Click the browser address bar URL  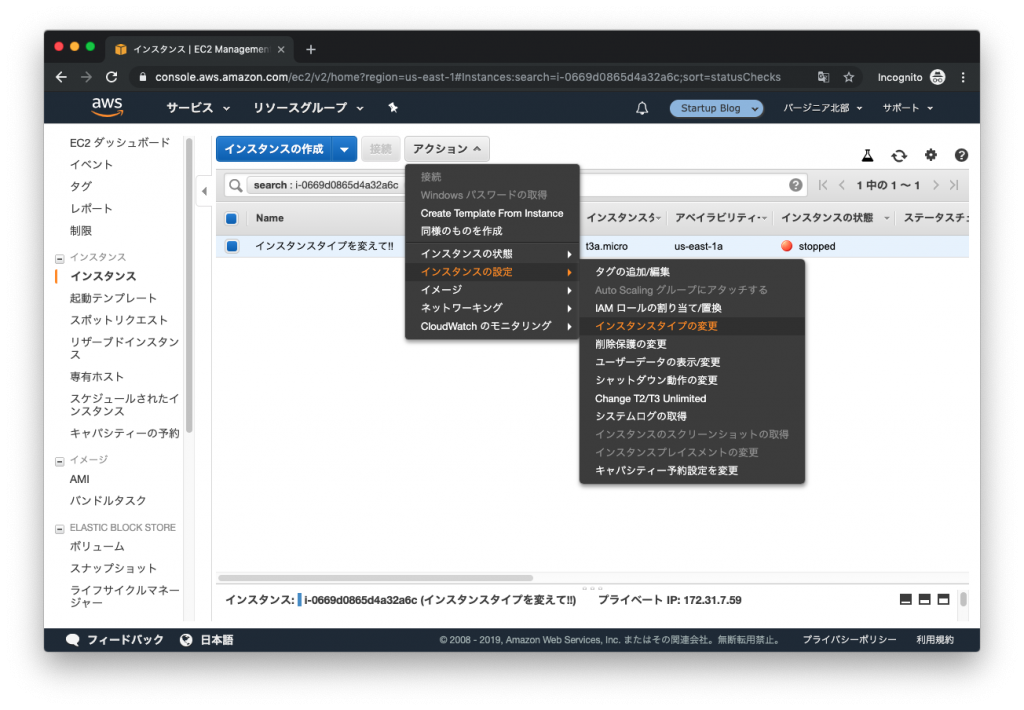[468, 77]
